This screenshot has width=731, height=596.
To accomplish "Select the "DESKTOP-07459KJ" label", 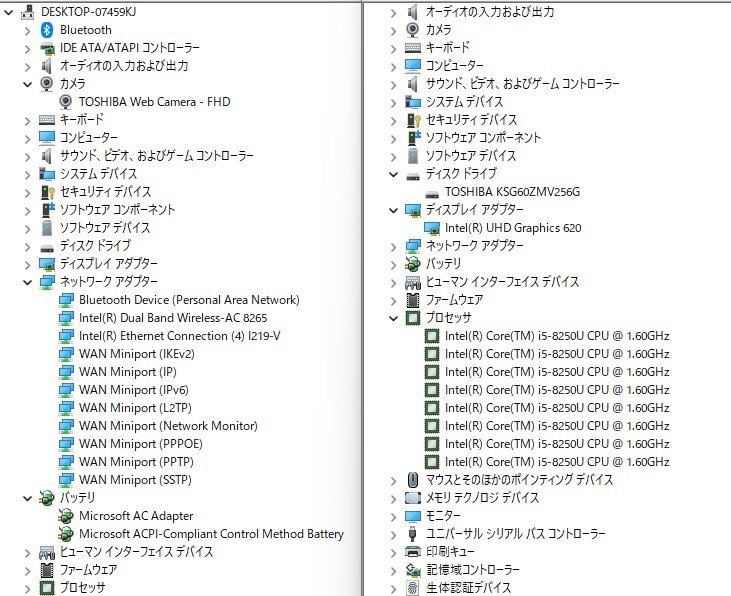I will tap(89, 12).
